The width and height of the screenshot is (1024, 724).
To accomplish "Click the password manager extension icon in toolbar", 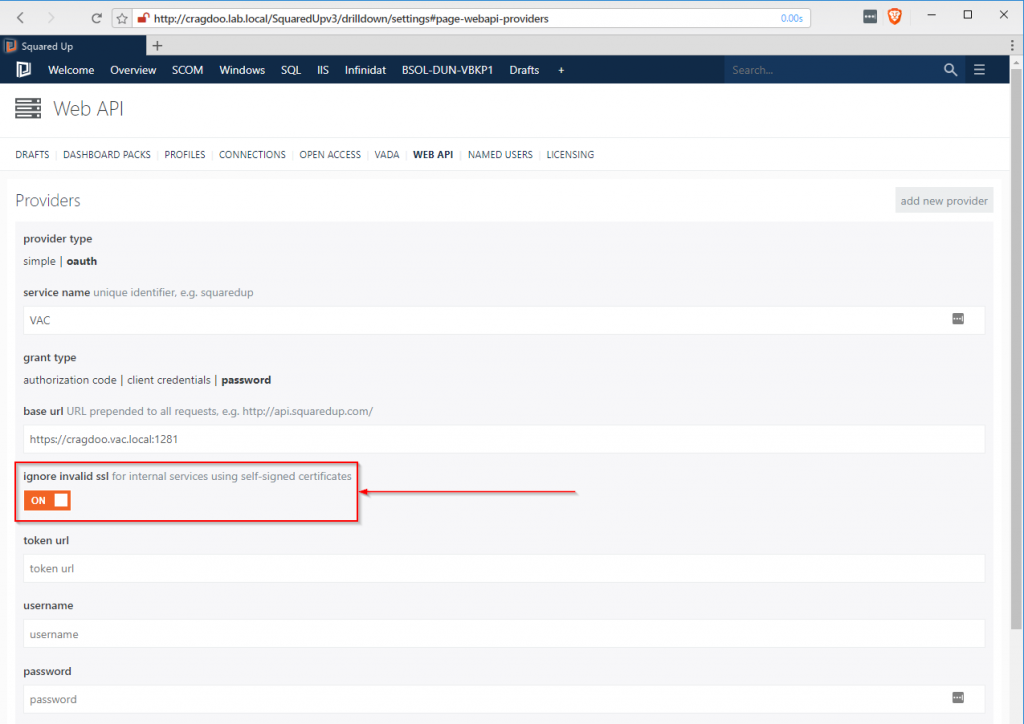I will click(870, 17).
